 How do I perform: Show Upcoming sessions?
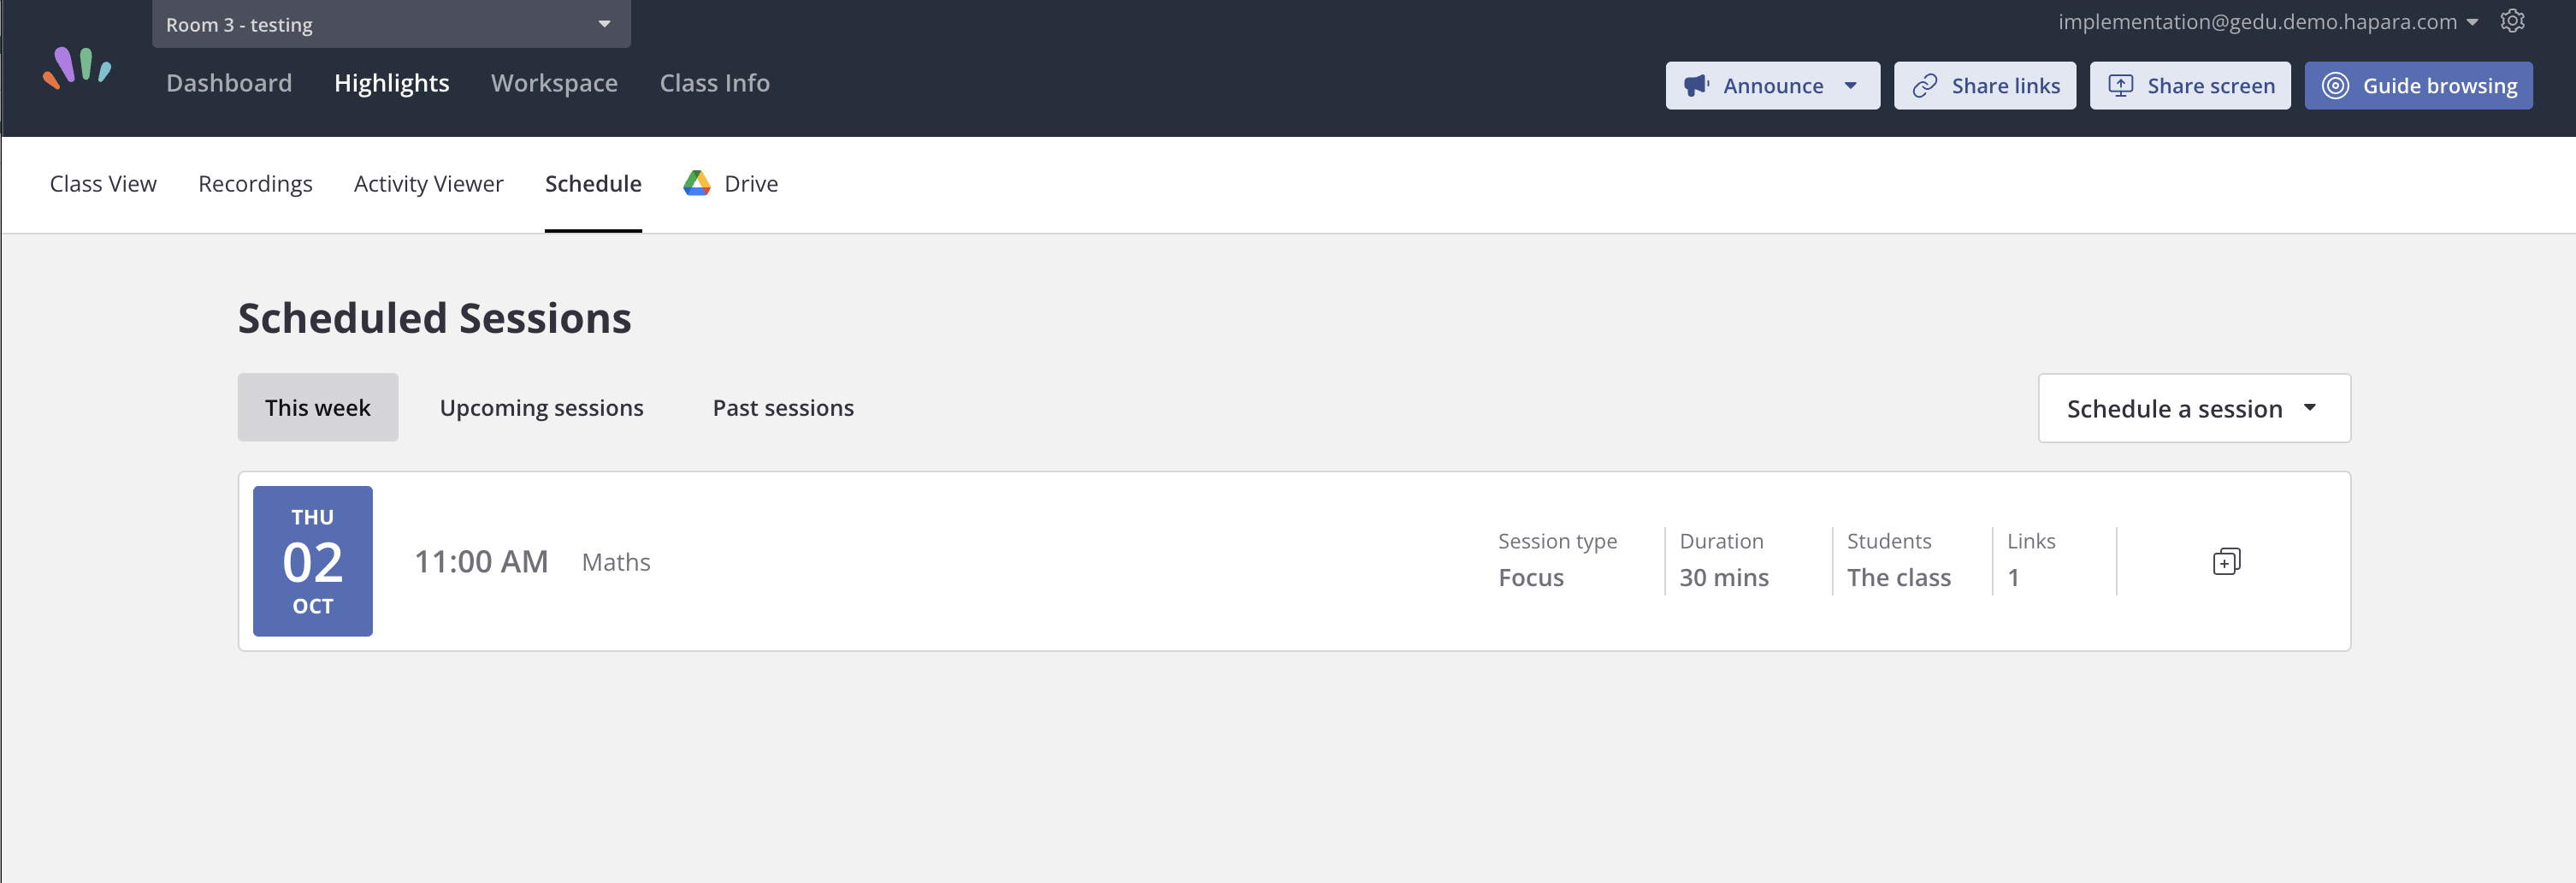point(541,408)
